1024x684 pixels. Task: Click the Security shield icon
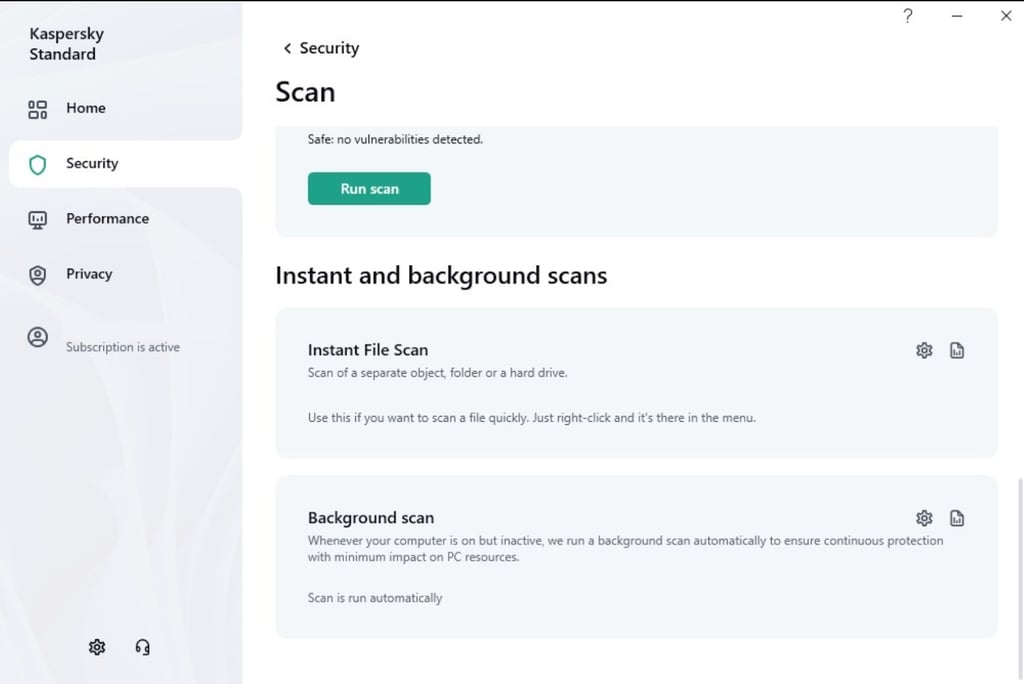click(x=38, y=165)
